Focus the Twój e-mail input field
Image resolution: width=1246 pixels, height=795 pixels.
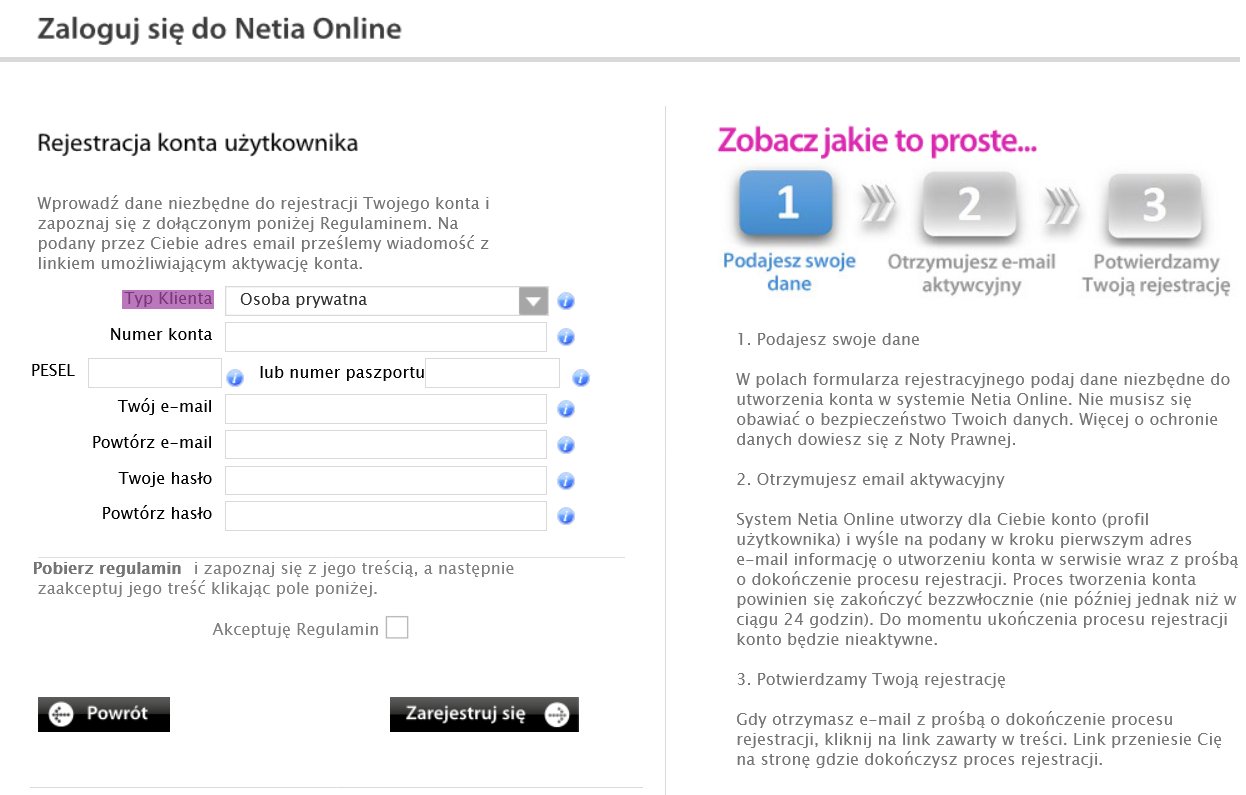[385, 409]
